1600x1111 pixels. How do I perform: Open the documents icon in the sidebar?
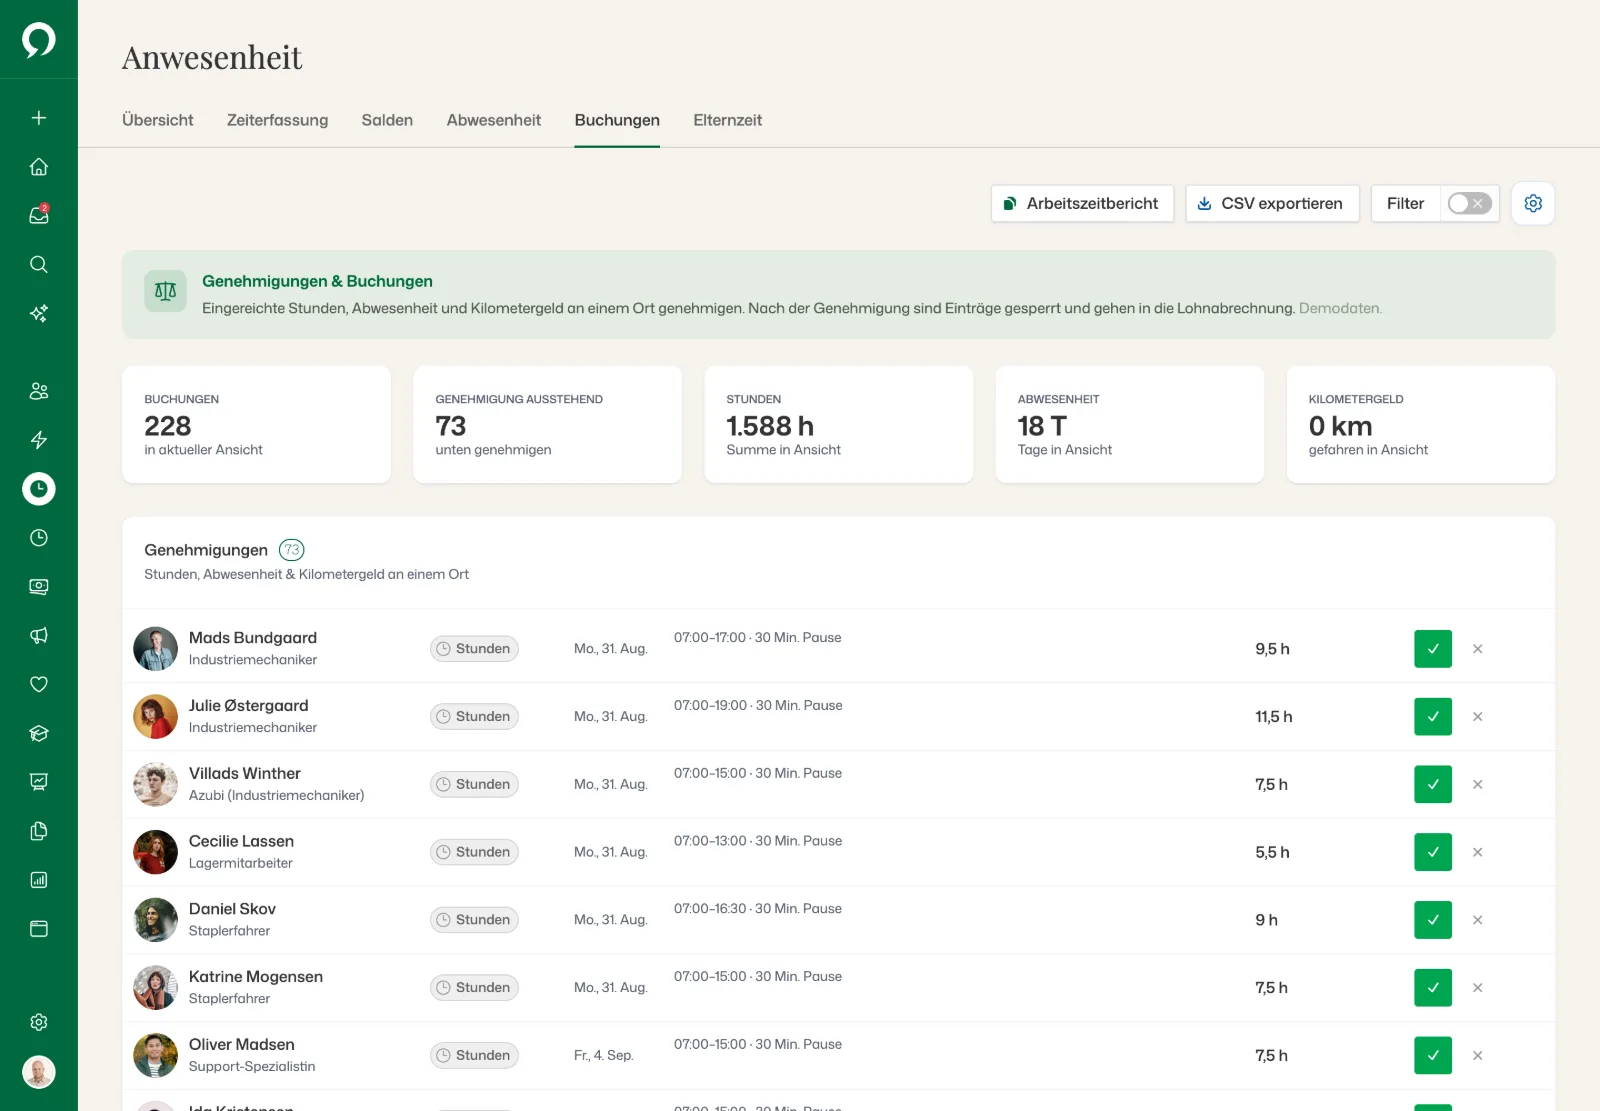39,831
